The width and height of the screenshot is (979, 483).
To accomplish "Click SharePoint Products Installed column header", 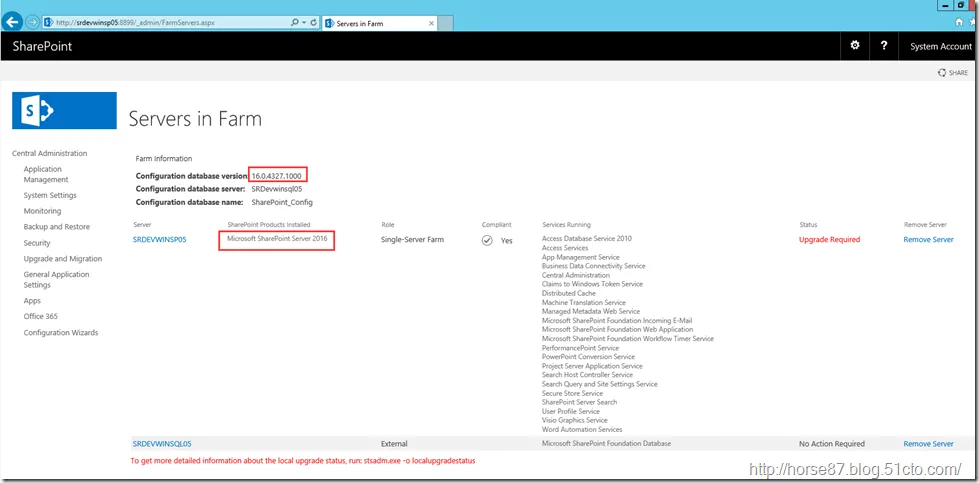I will [268, 225].
